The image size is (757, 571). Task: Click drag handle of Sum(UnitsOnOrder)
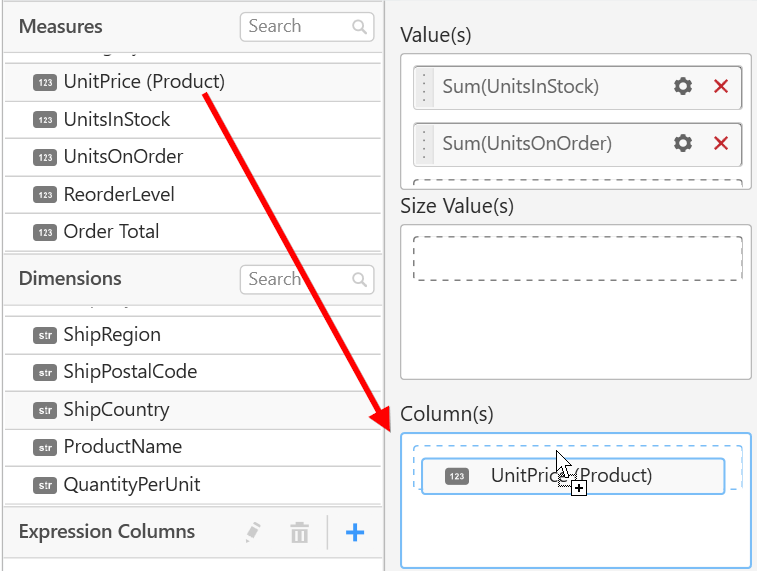[x=425, y=144]
